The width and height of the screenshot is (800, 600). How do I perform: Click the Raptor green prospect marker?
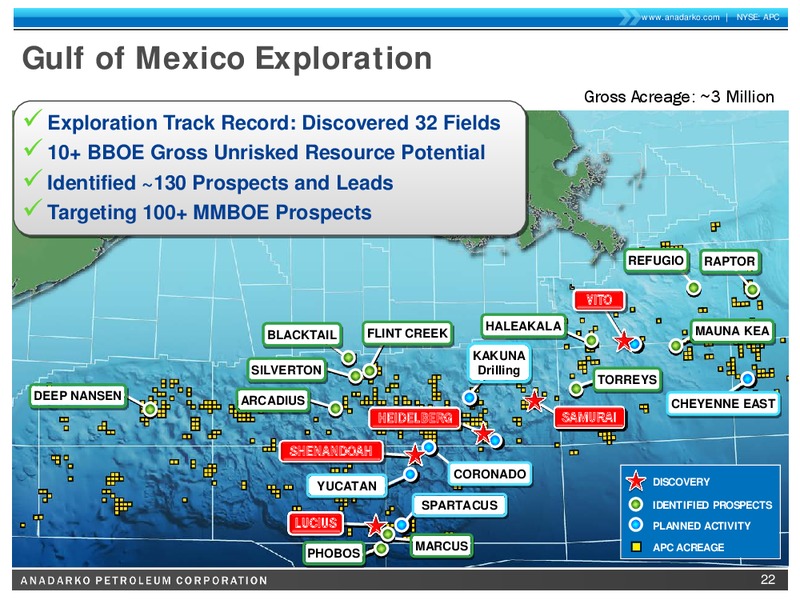click(752, 290)
